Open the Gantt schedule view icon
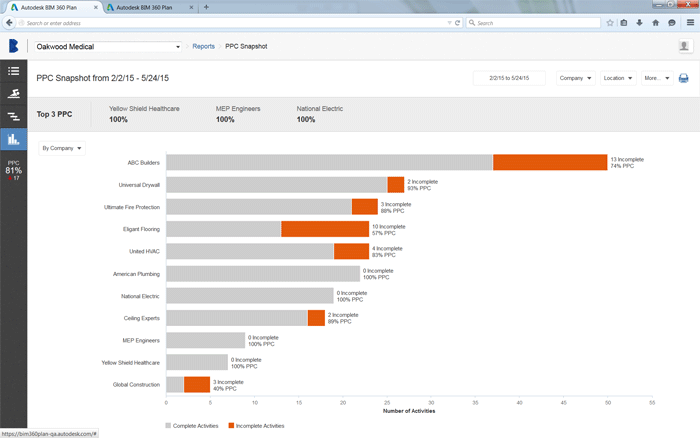Viewport: 700px width, 438px height. coord(13,116)
